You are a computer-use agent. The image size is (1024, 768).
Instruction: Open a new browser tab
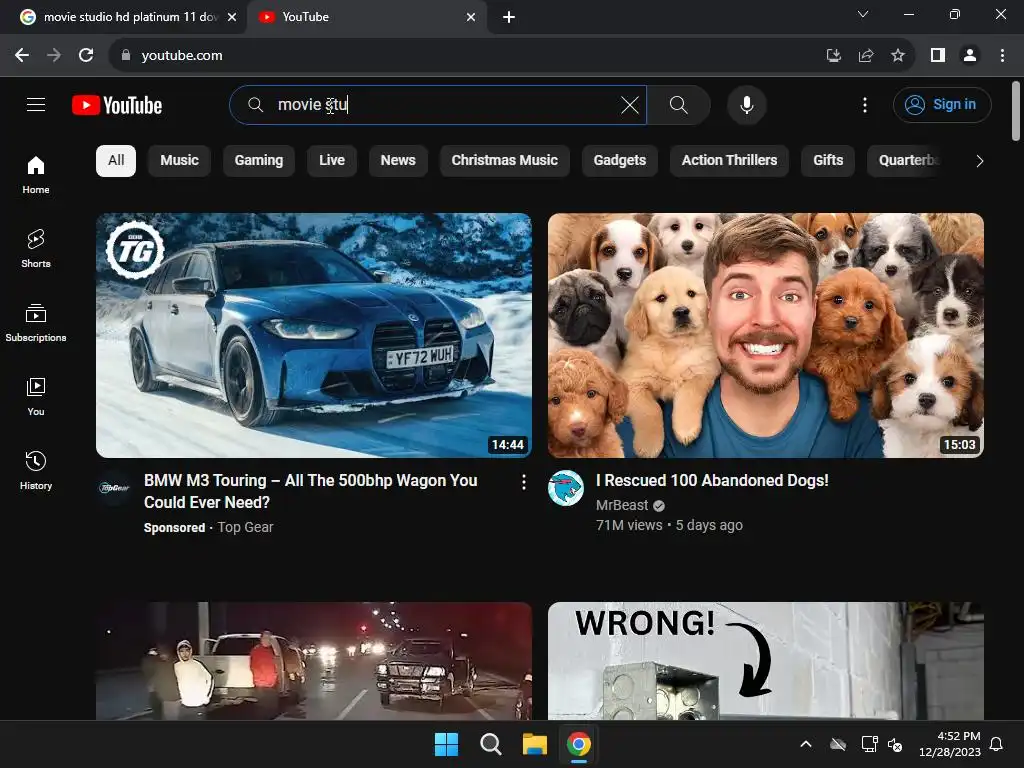[x=509, y=17]
